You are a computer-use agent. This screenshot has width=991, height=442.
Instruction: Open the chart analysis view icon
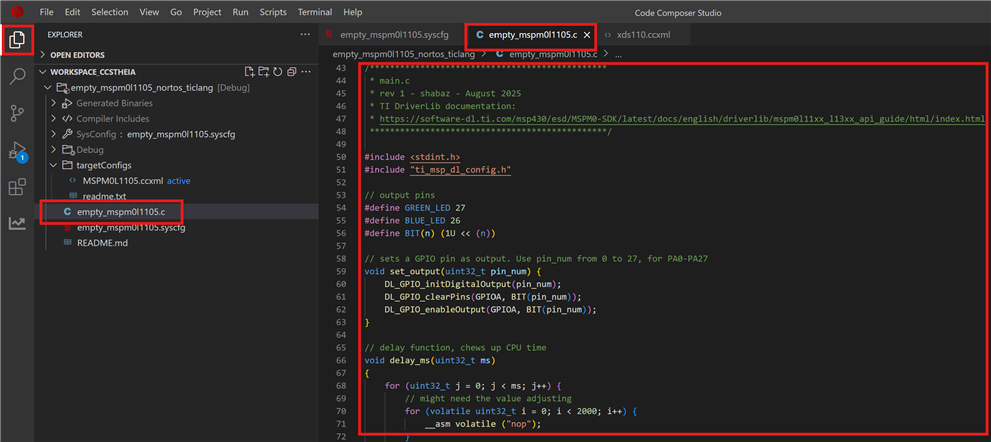click(x=17, y=223)
